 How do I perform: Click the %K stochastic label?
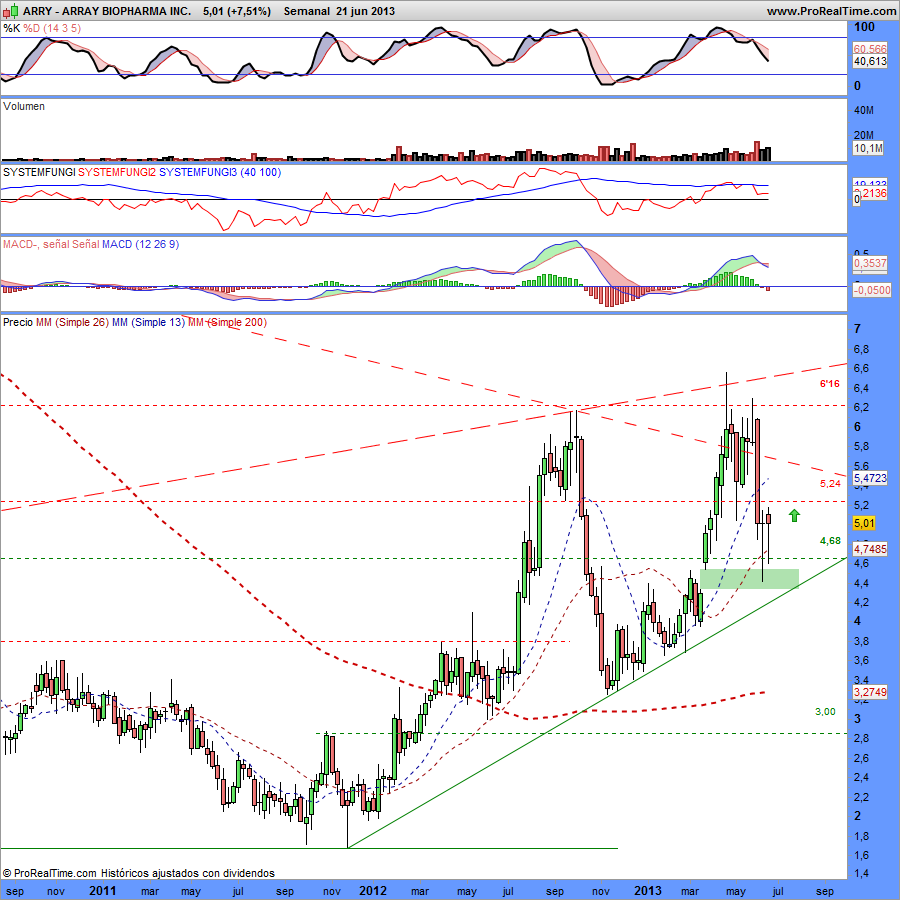pos(11,28)
